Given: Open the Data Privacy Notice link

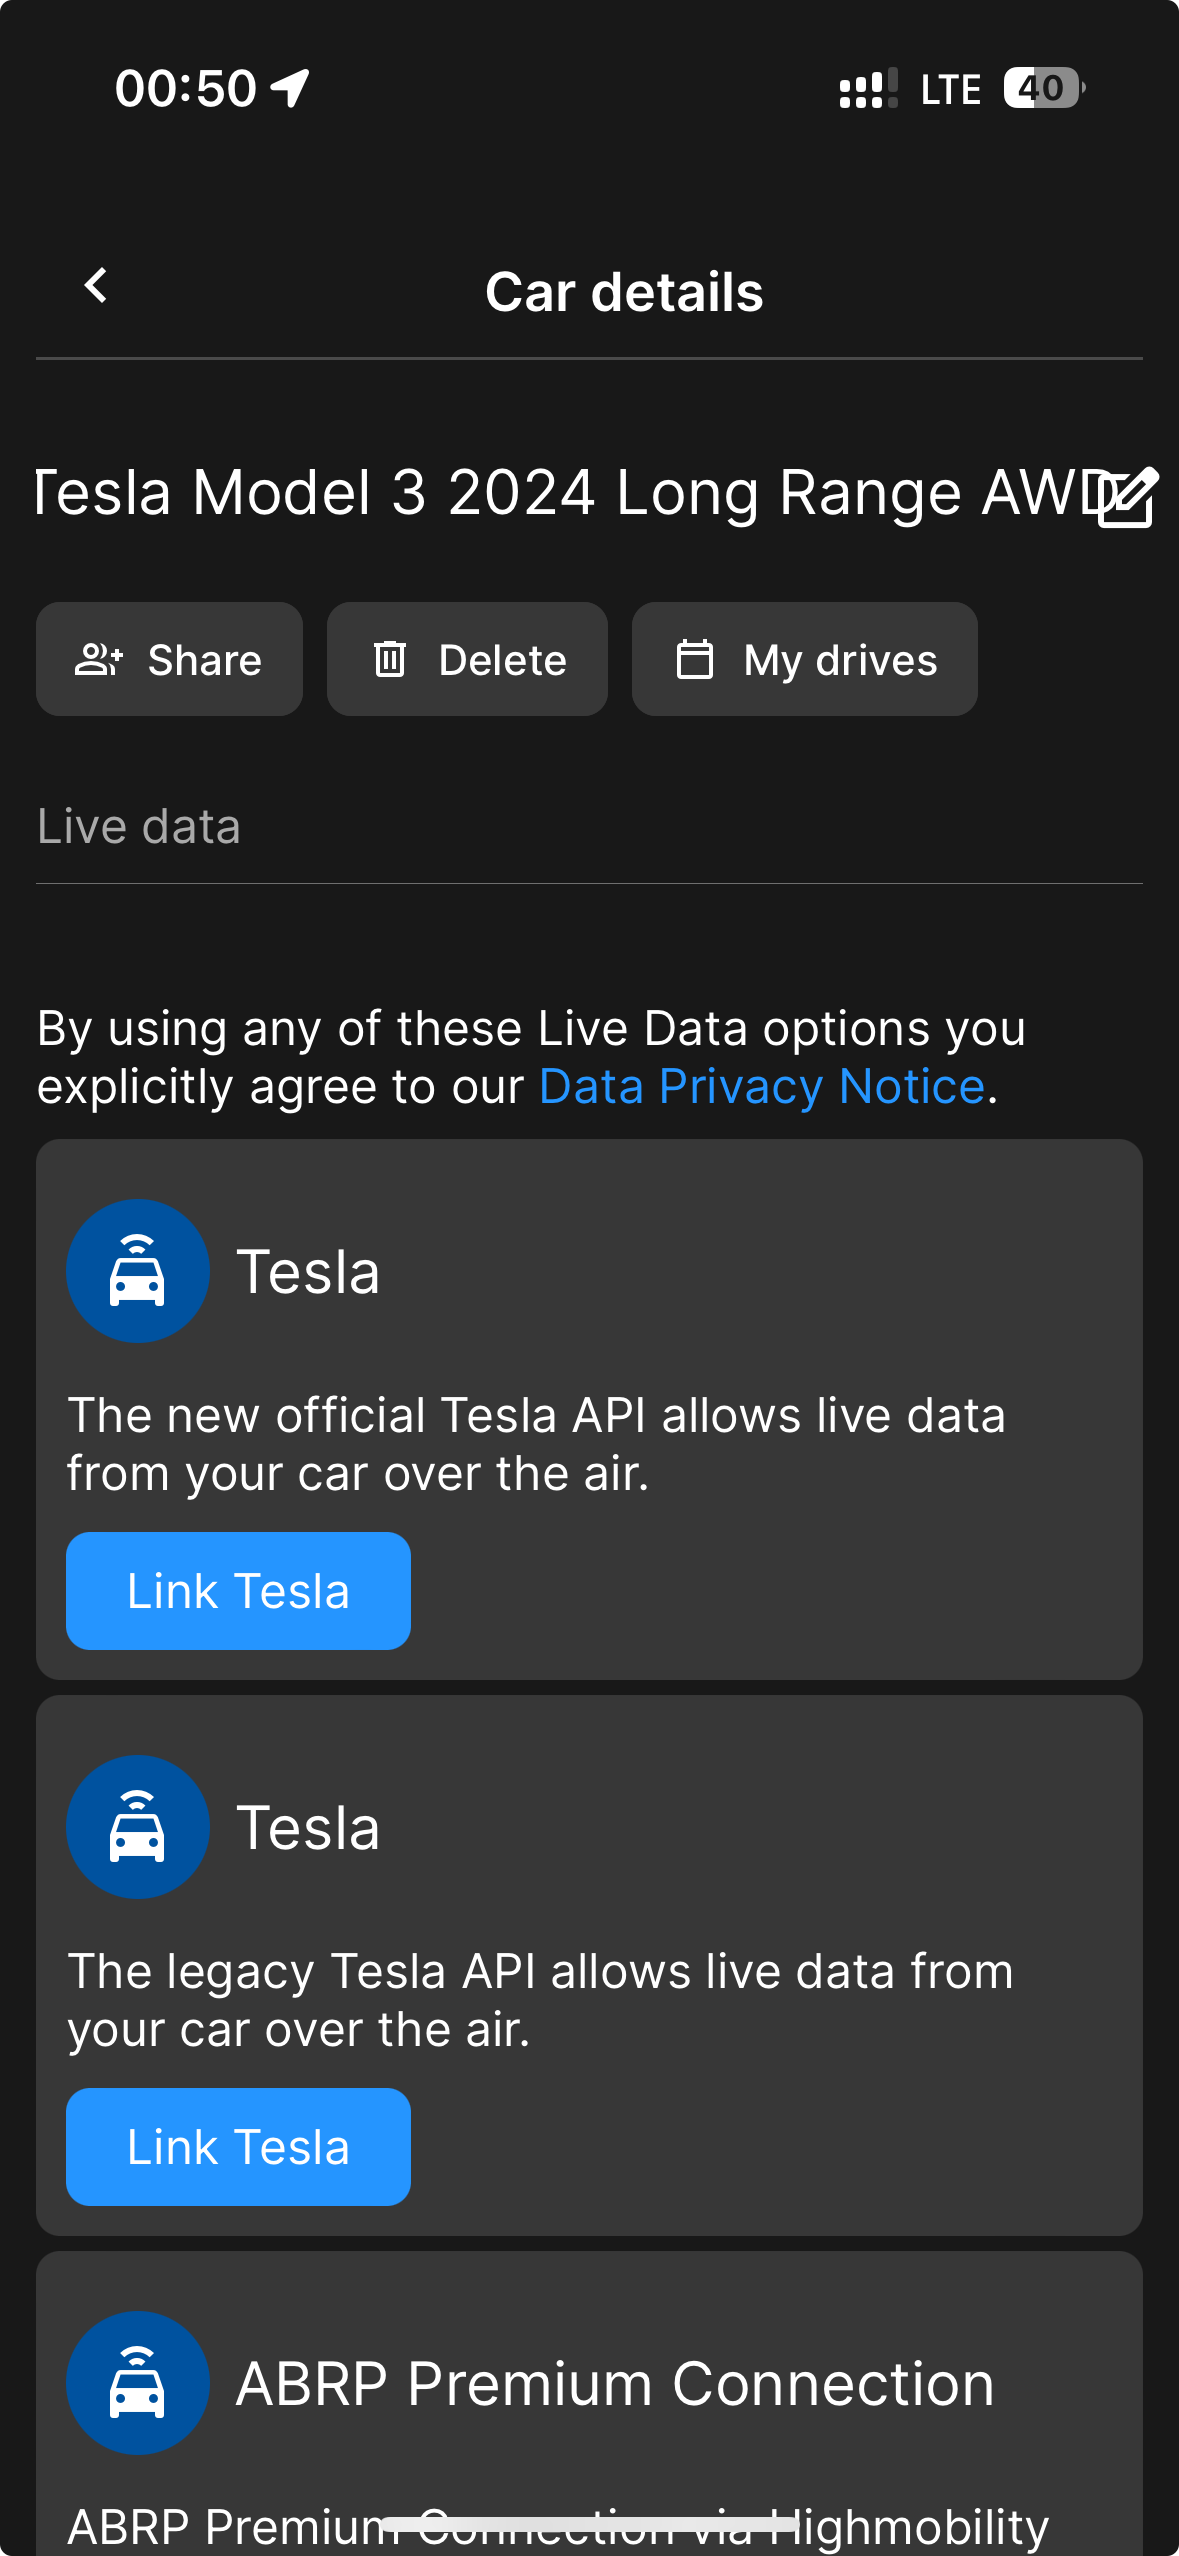Looking at the screenshot, I should (x=762, y=1087).
